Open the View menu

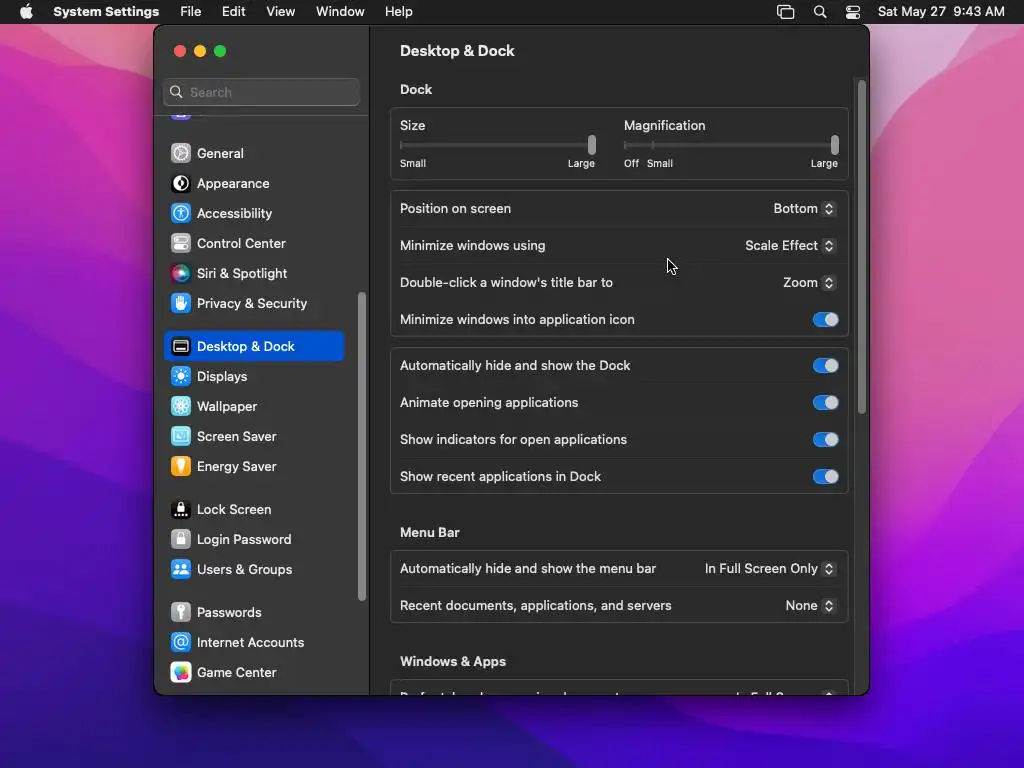tap(281, 12)
